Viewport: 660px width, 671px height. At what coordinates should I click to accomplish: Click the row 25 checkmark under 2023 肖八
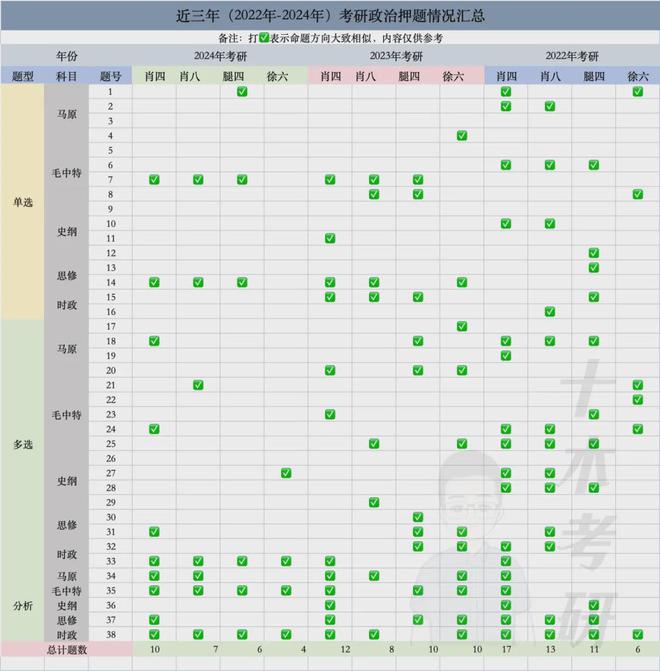click(x=374, y=444)
